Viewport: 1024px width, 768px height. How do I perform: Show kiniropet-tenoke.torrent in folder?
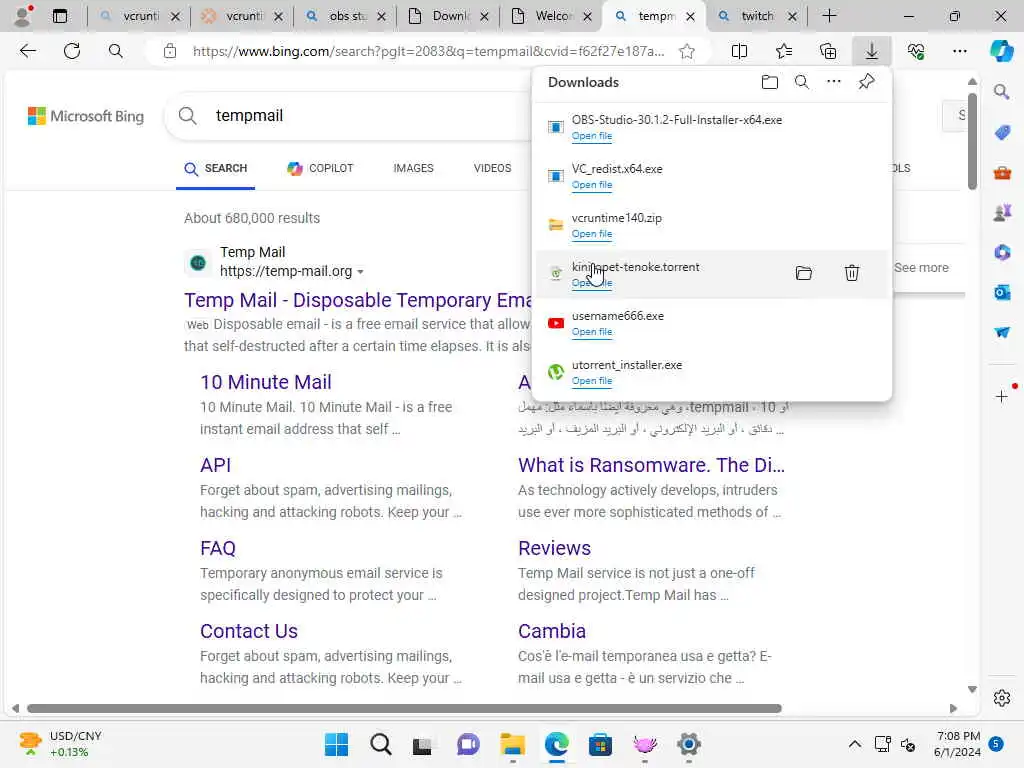[804, 273]
